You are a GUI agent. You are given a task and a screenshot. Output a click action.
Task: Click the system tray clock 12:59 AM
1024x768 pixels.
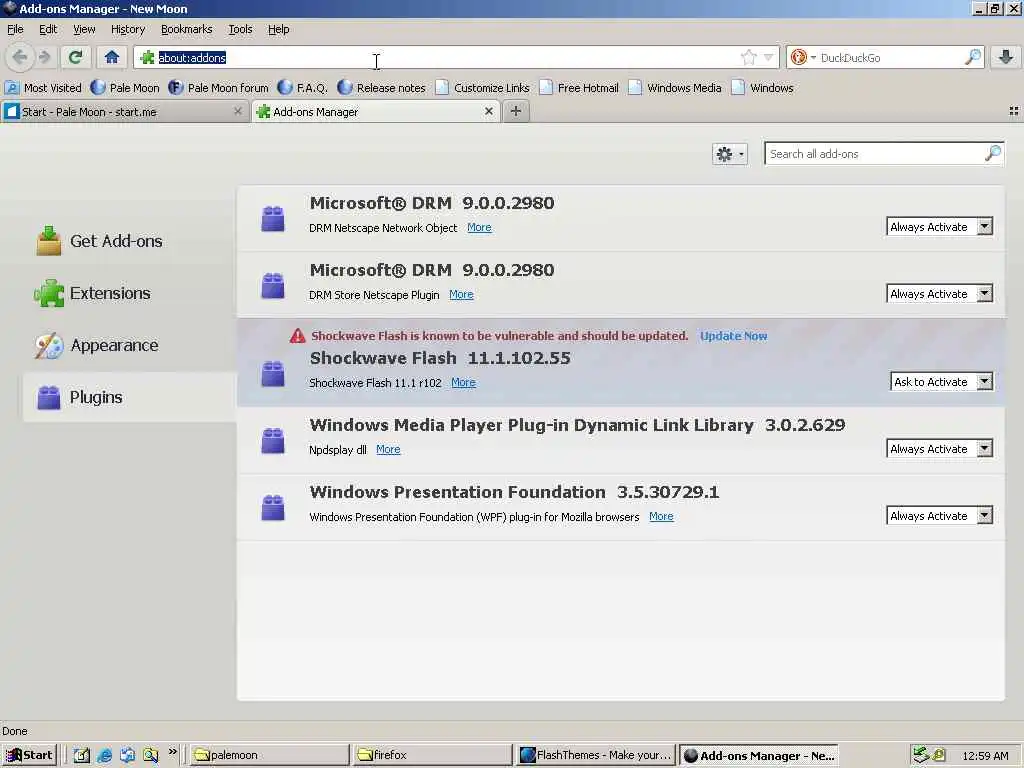point(985,756)
